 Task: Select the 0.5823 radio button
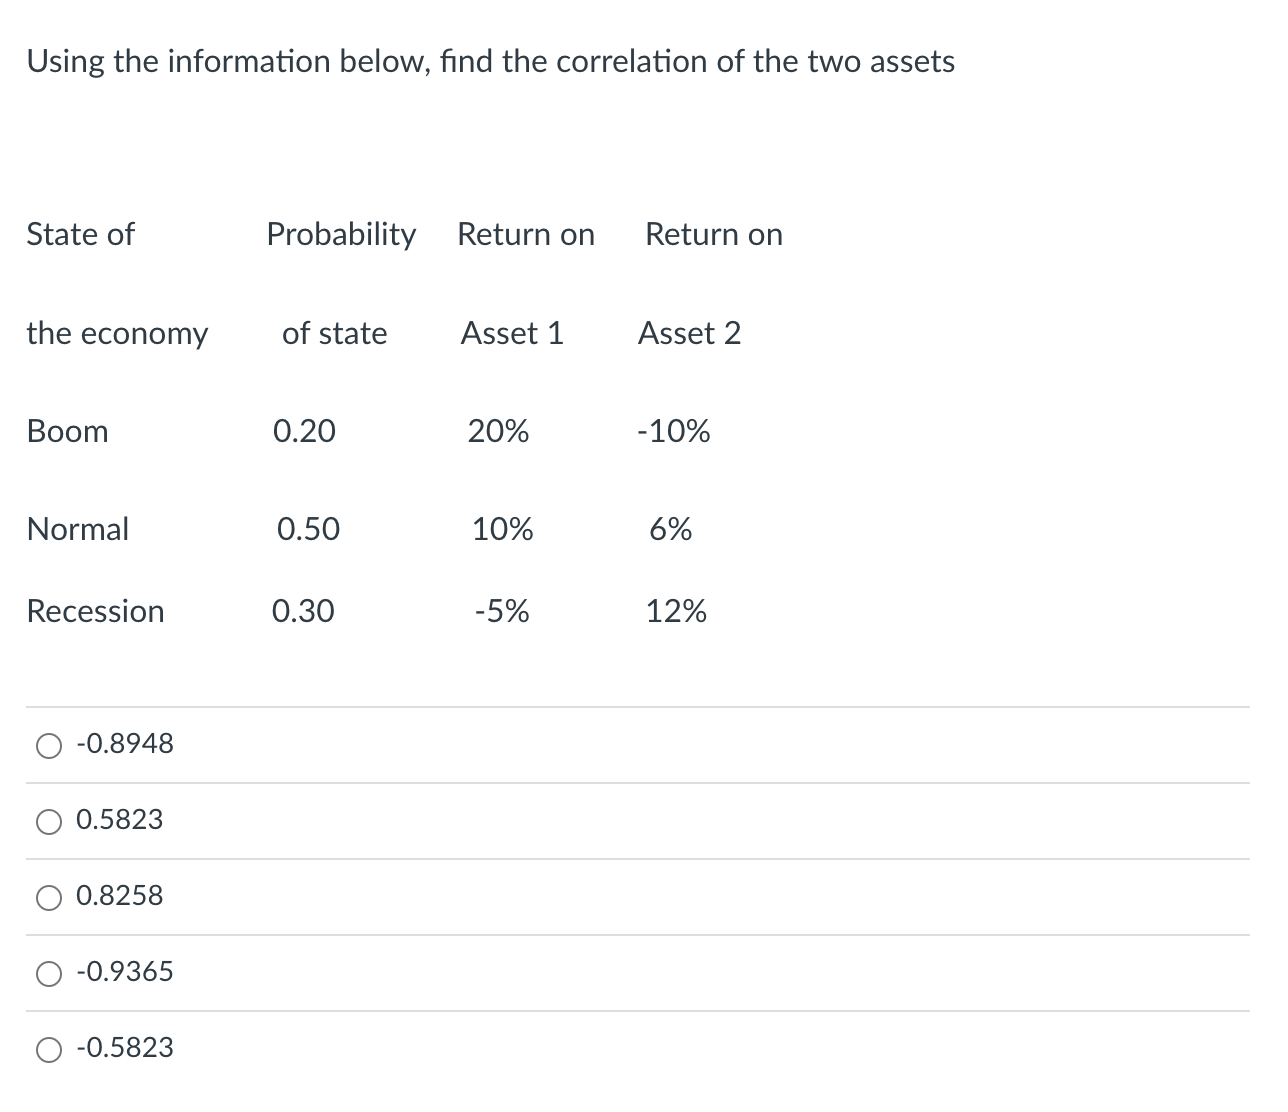[49, 822]
